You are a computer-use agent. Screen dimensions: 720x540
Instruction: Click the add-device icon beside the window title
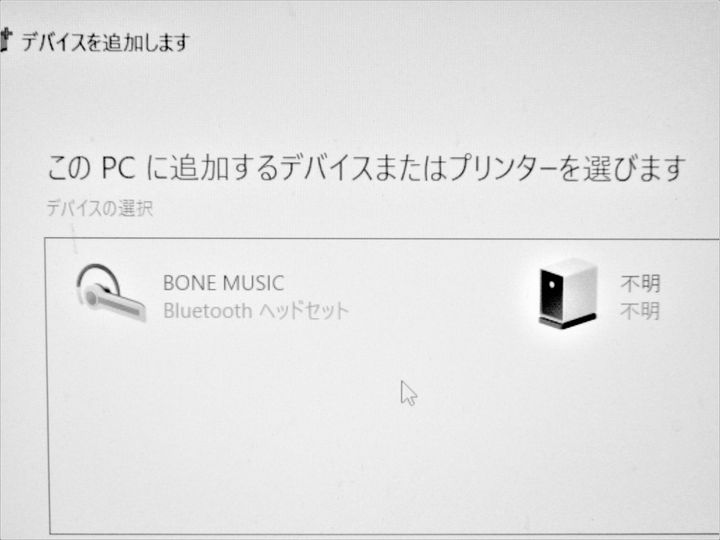coord(5,40)
